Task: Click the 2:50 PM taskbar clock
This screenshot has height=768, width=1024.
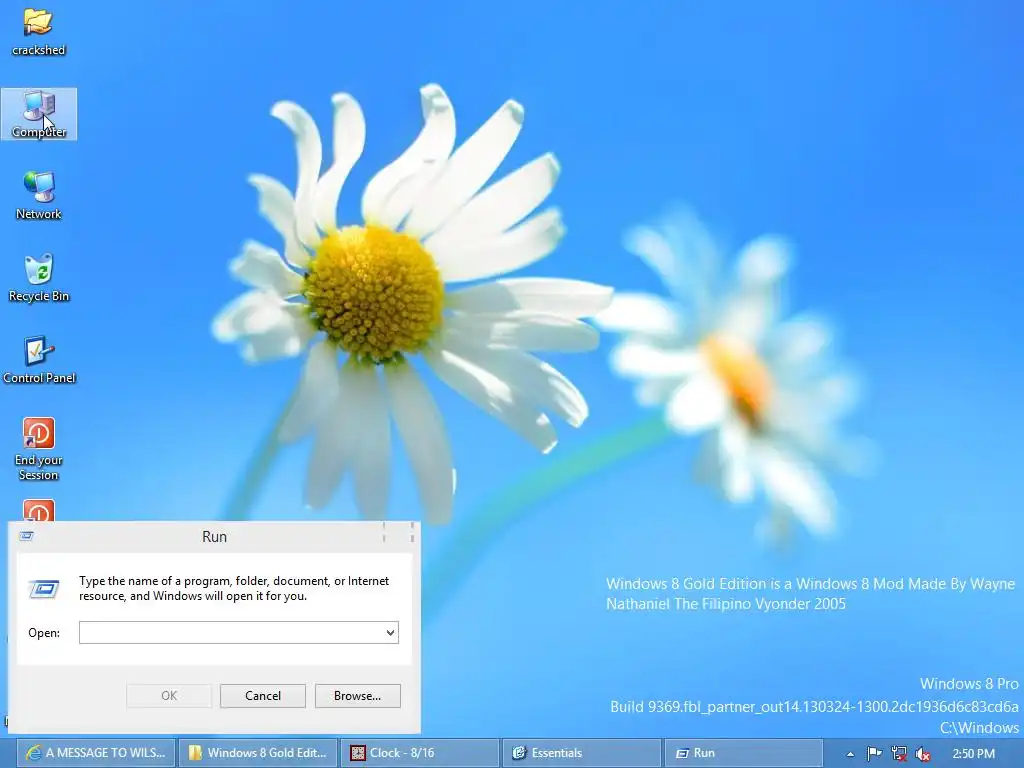Action: click(973, 754)
